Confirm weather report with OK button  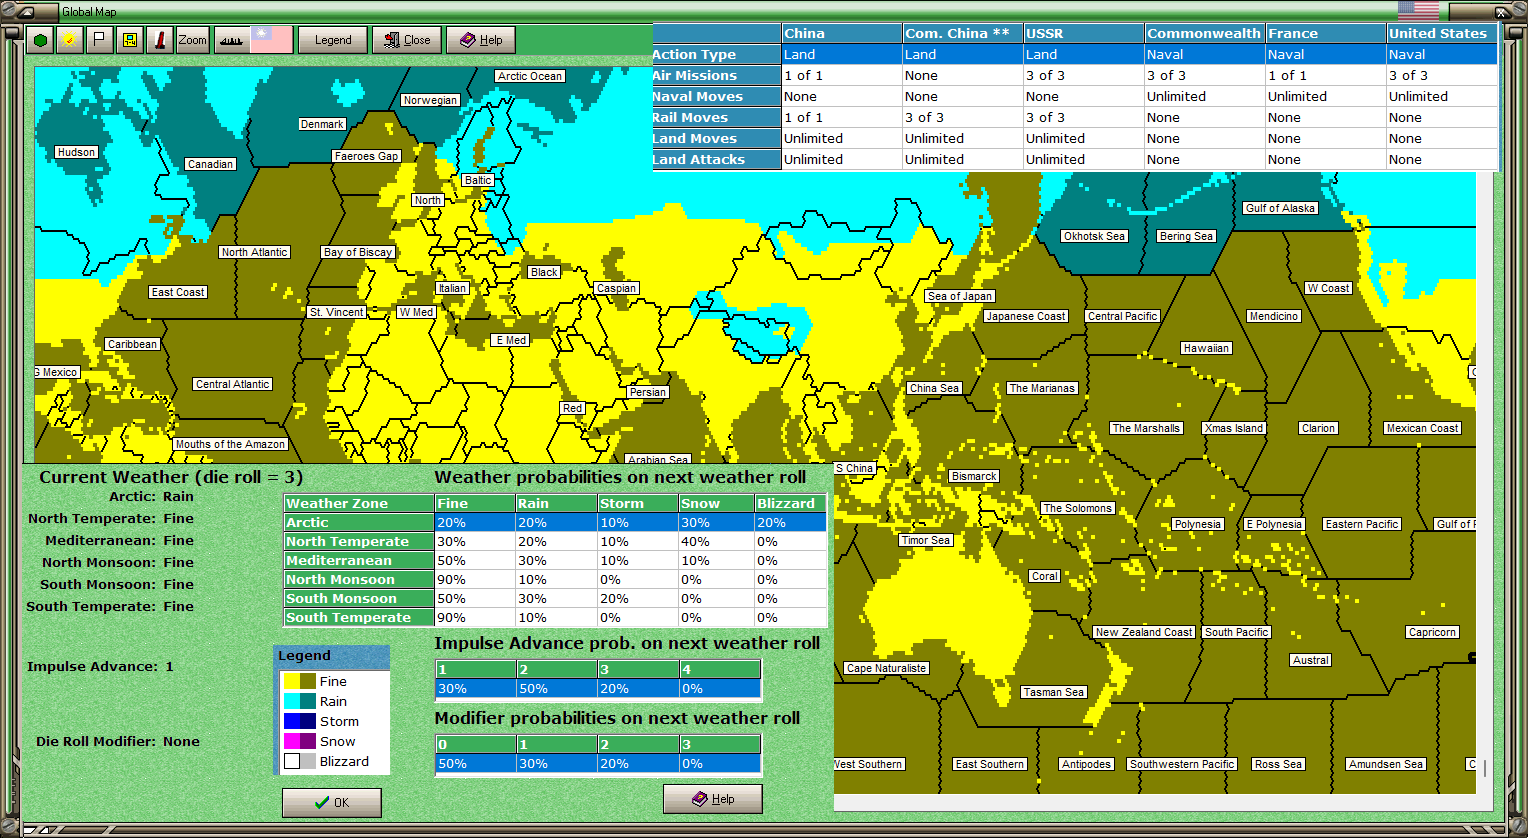[x=331, y=802]
